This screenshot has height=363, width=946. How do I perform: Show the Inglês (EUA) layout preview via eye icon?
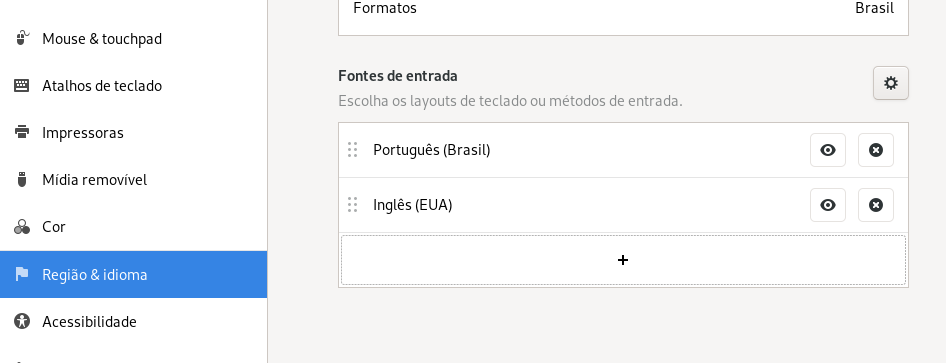tap(828, 205)
